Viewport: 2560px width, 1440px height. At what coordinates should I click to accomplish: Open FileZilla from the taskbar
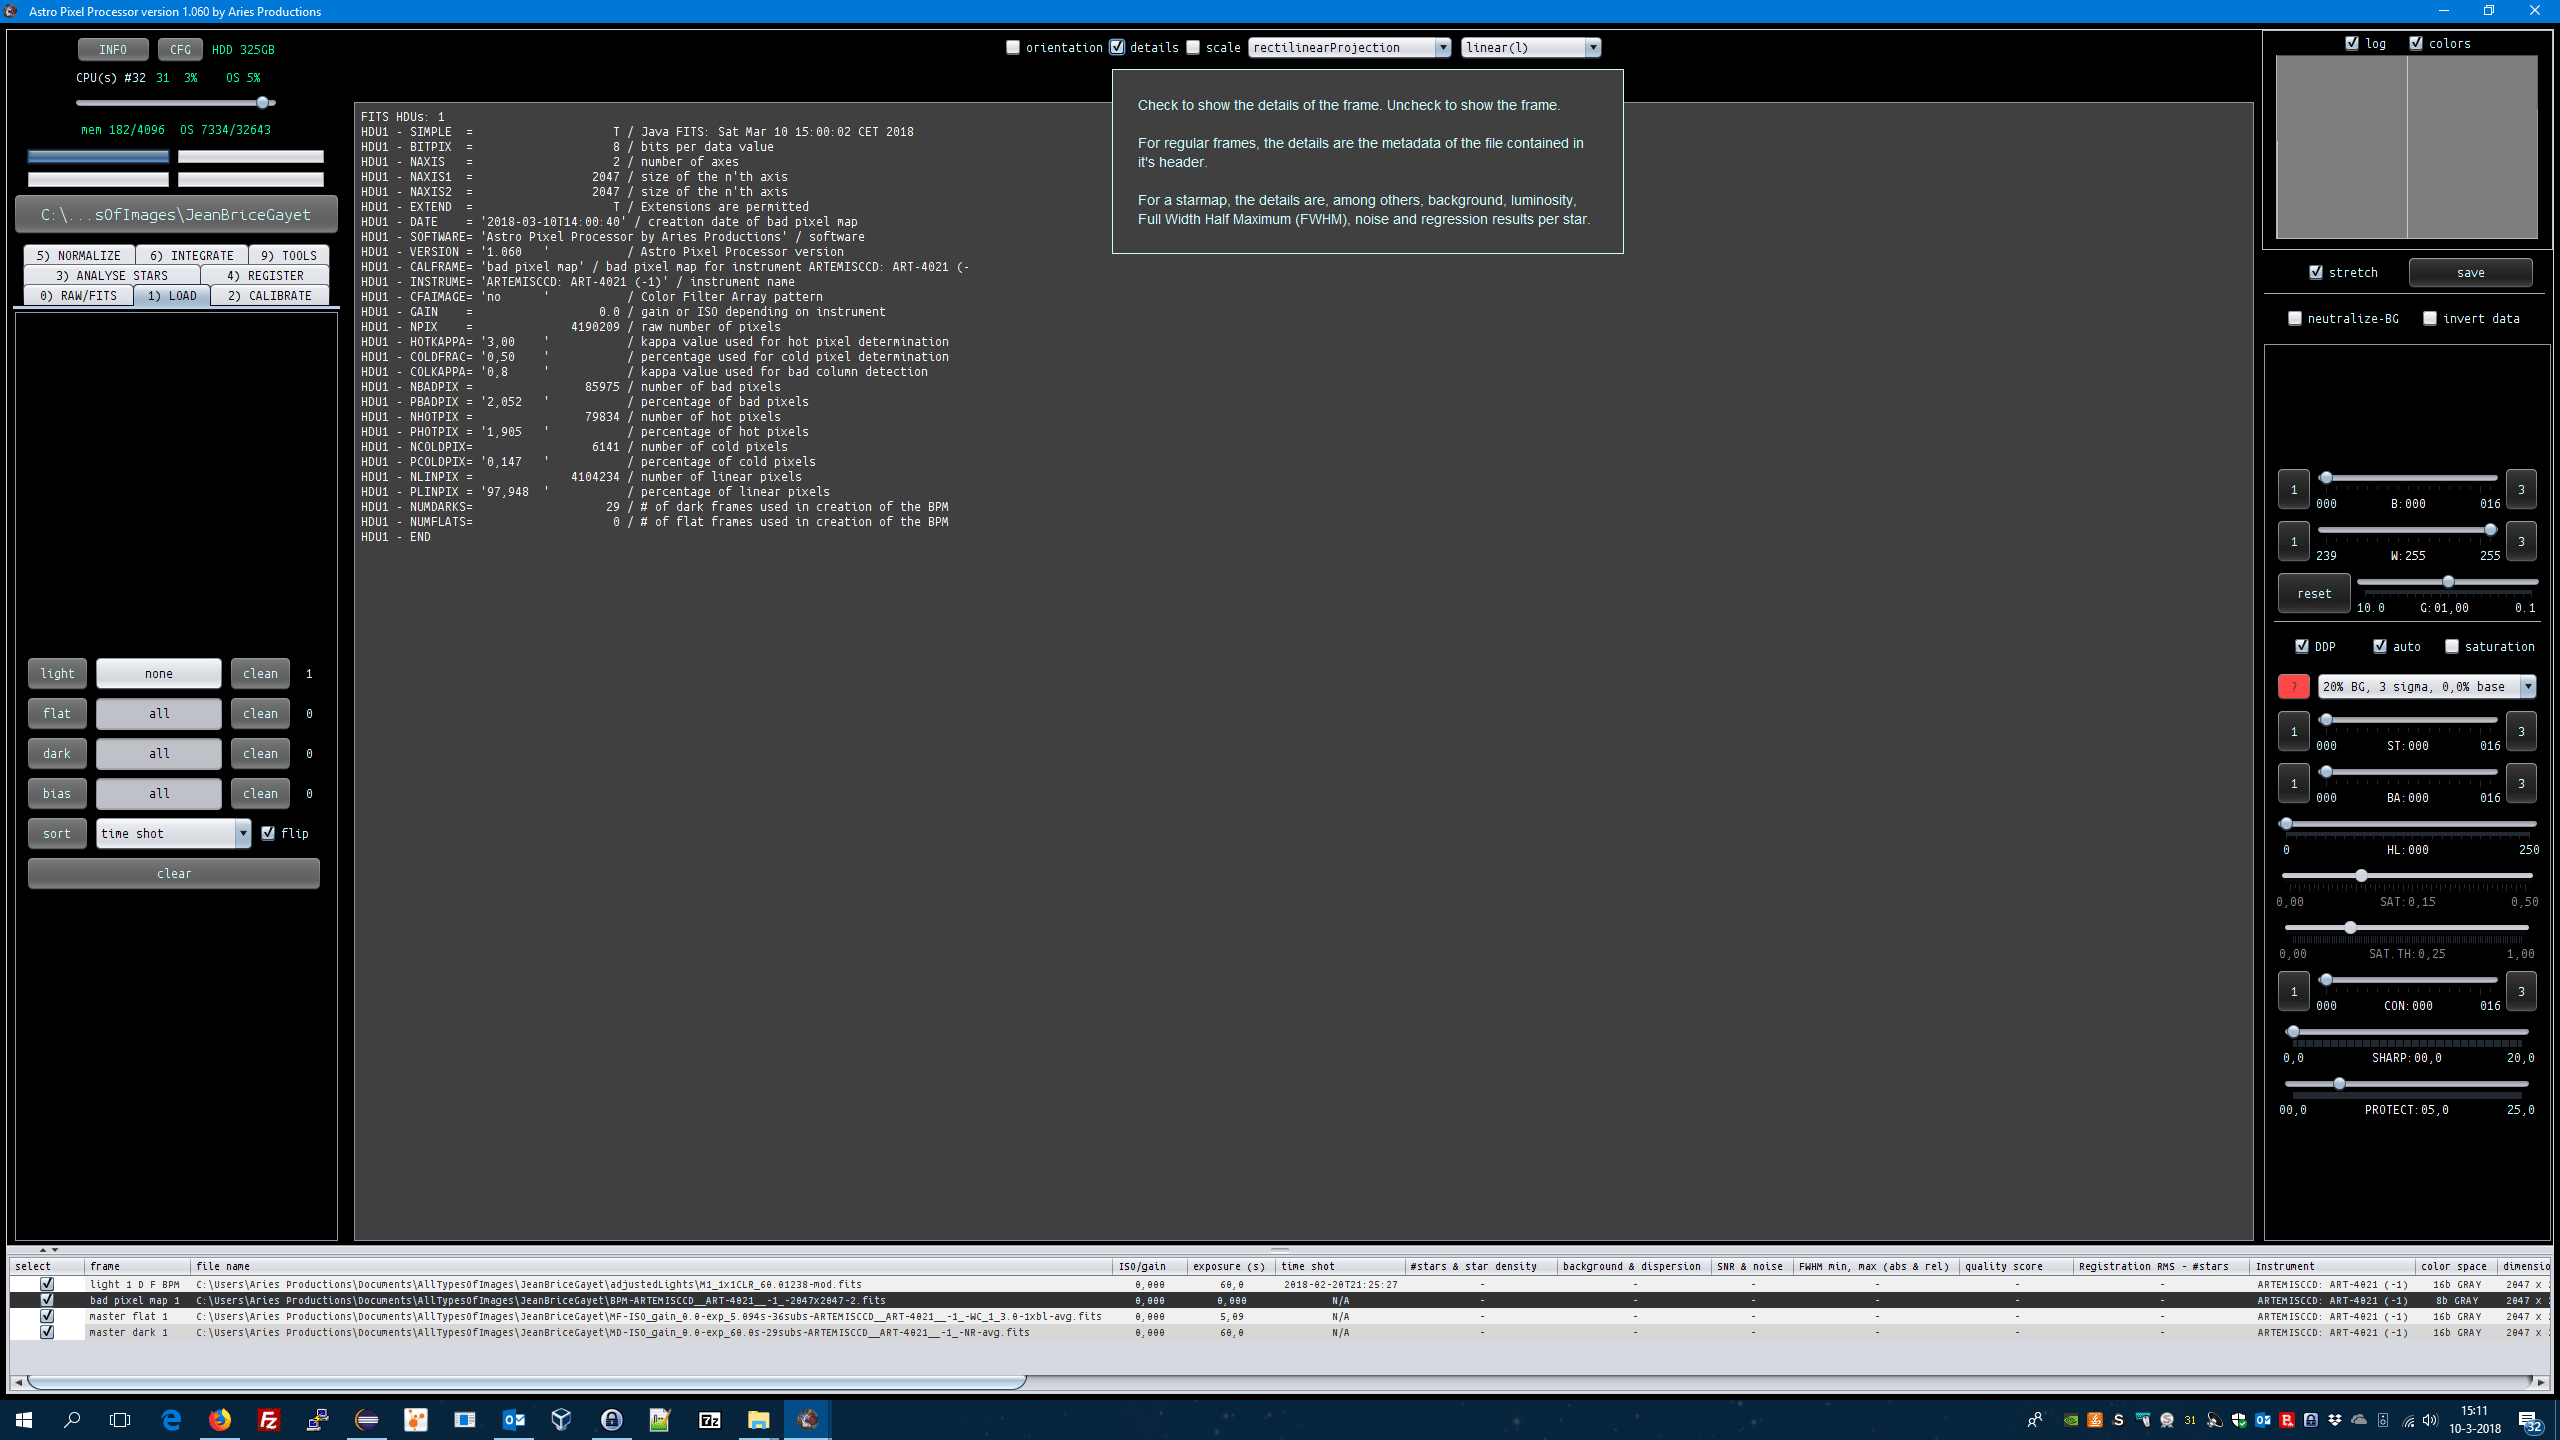[268, 1419]
